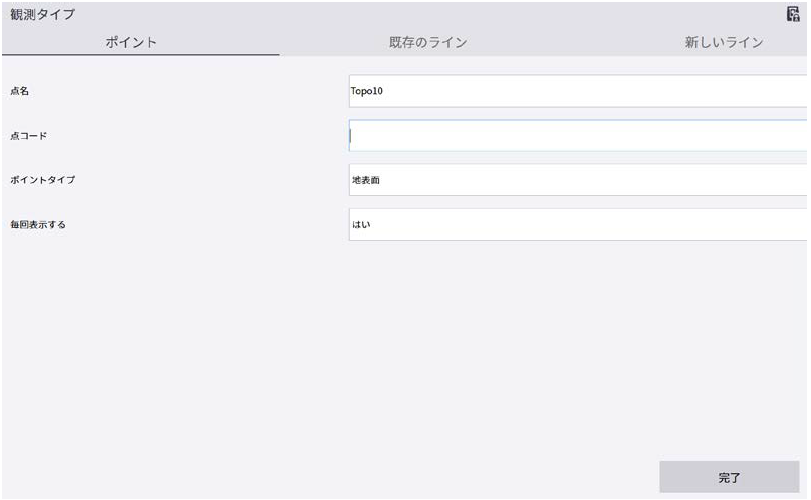Open the ポイントタイプ selection box
This screenshot has width=811, height=500.
point(578,180)
